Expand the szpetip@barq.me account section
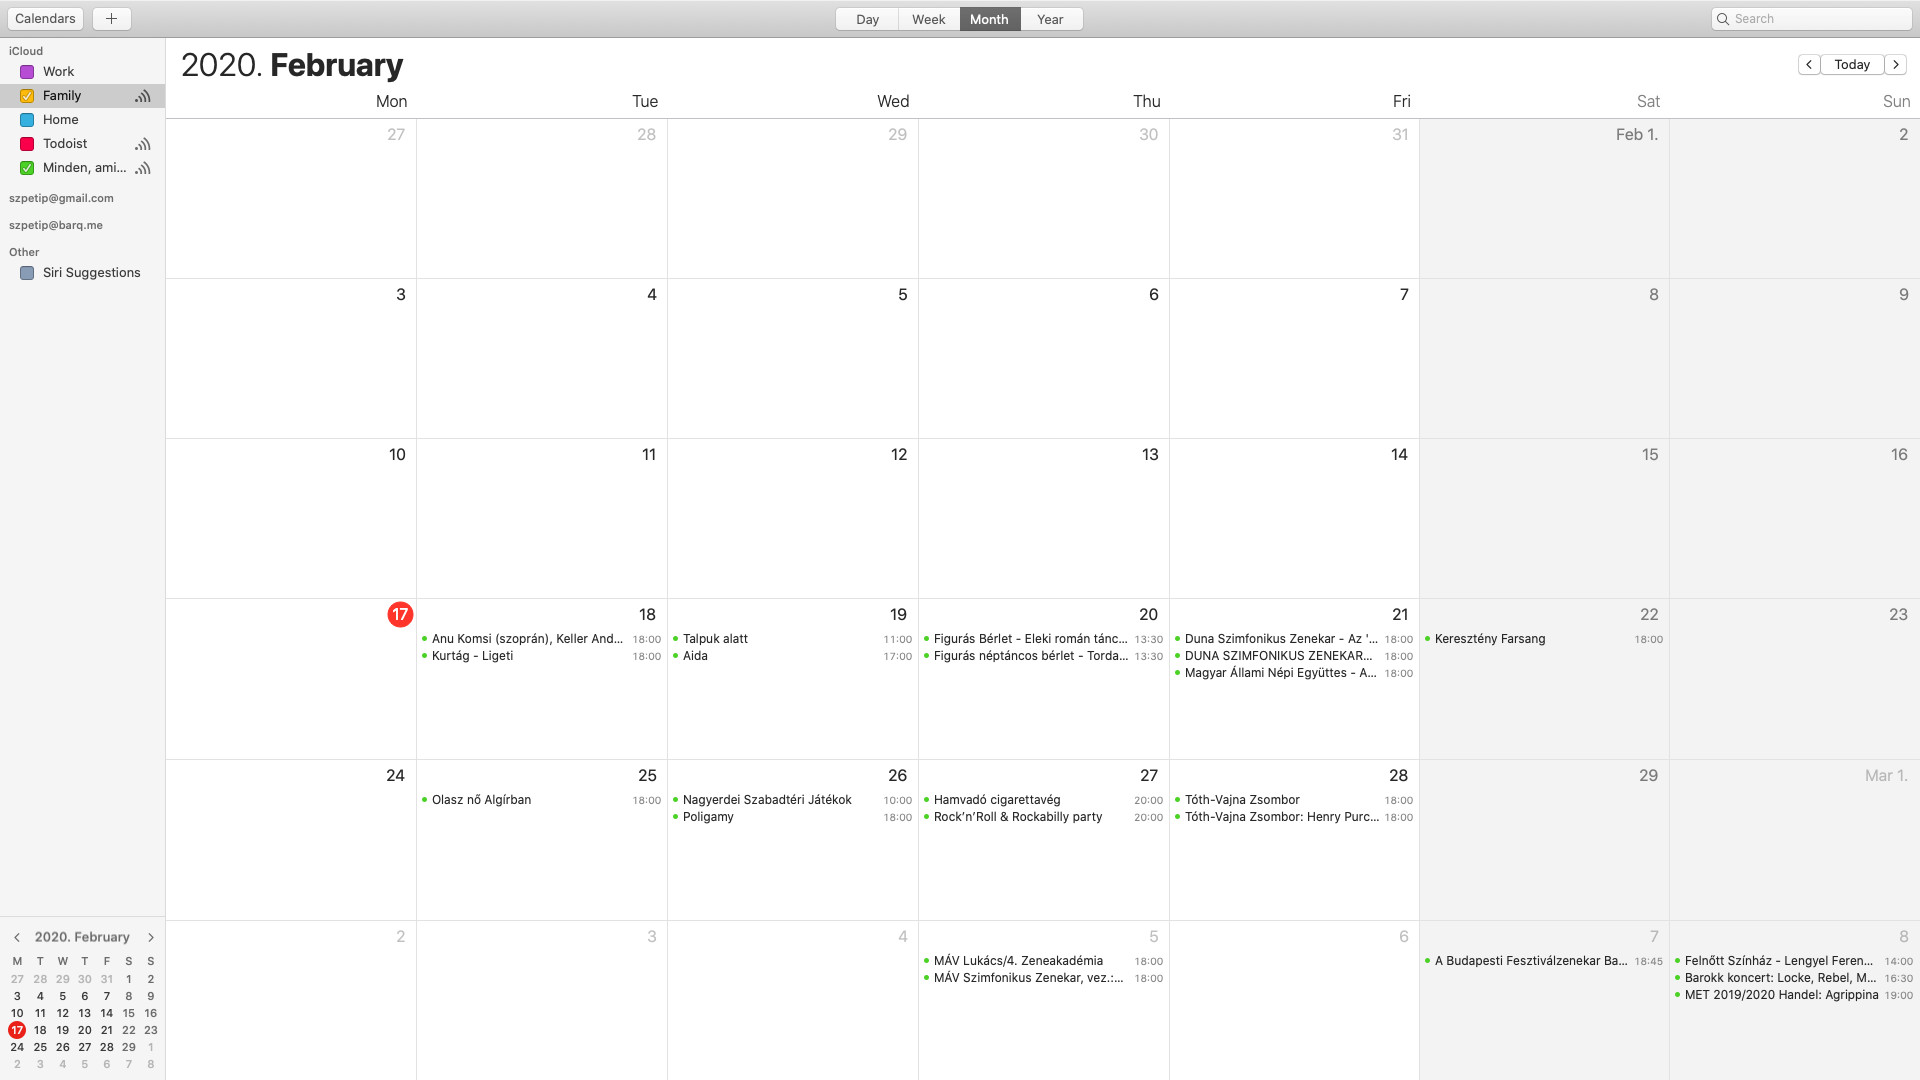This screenshot has width=1920, height=1080. [56, 225]
